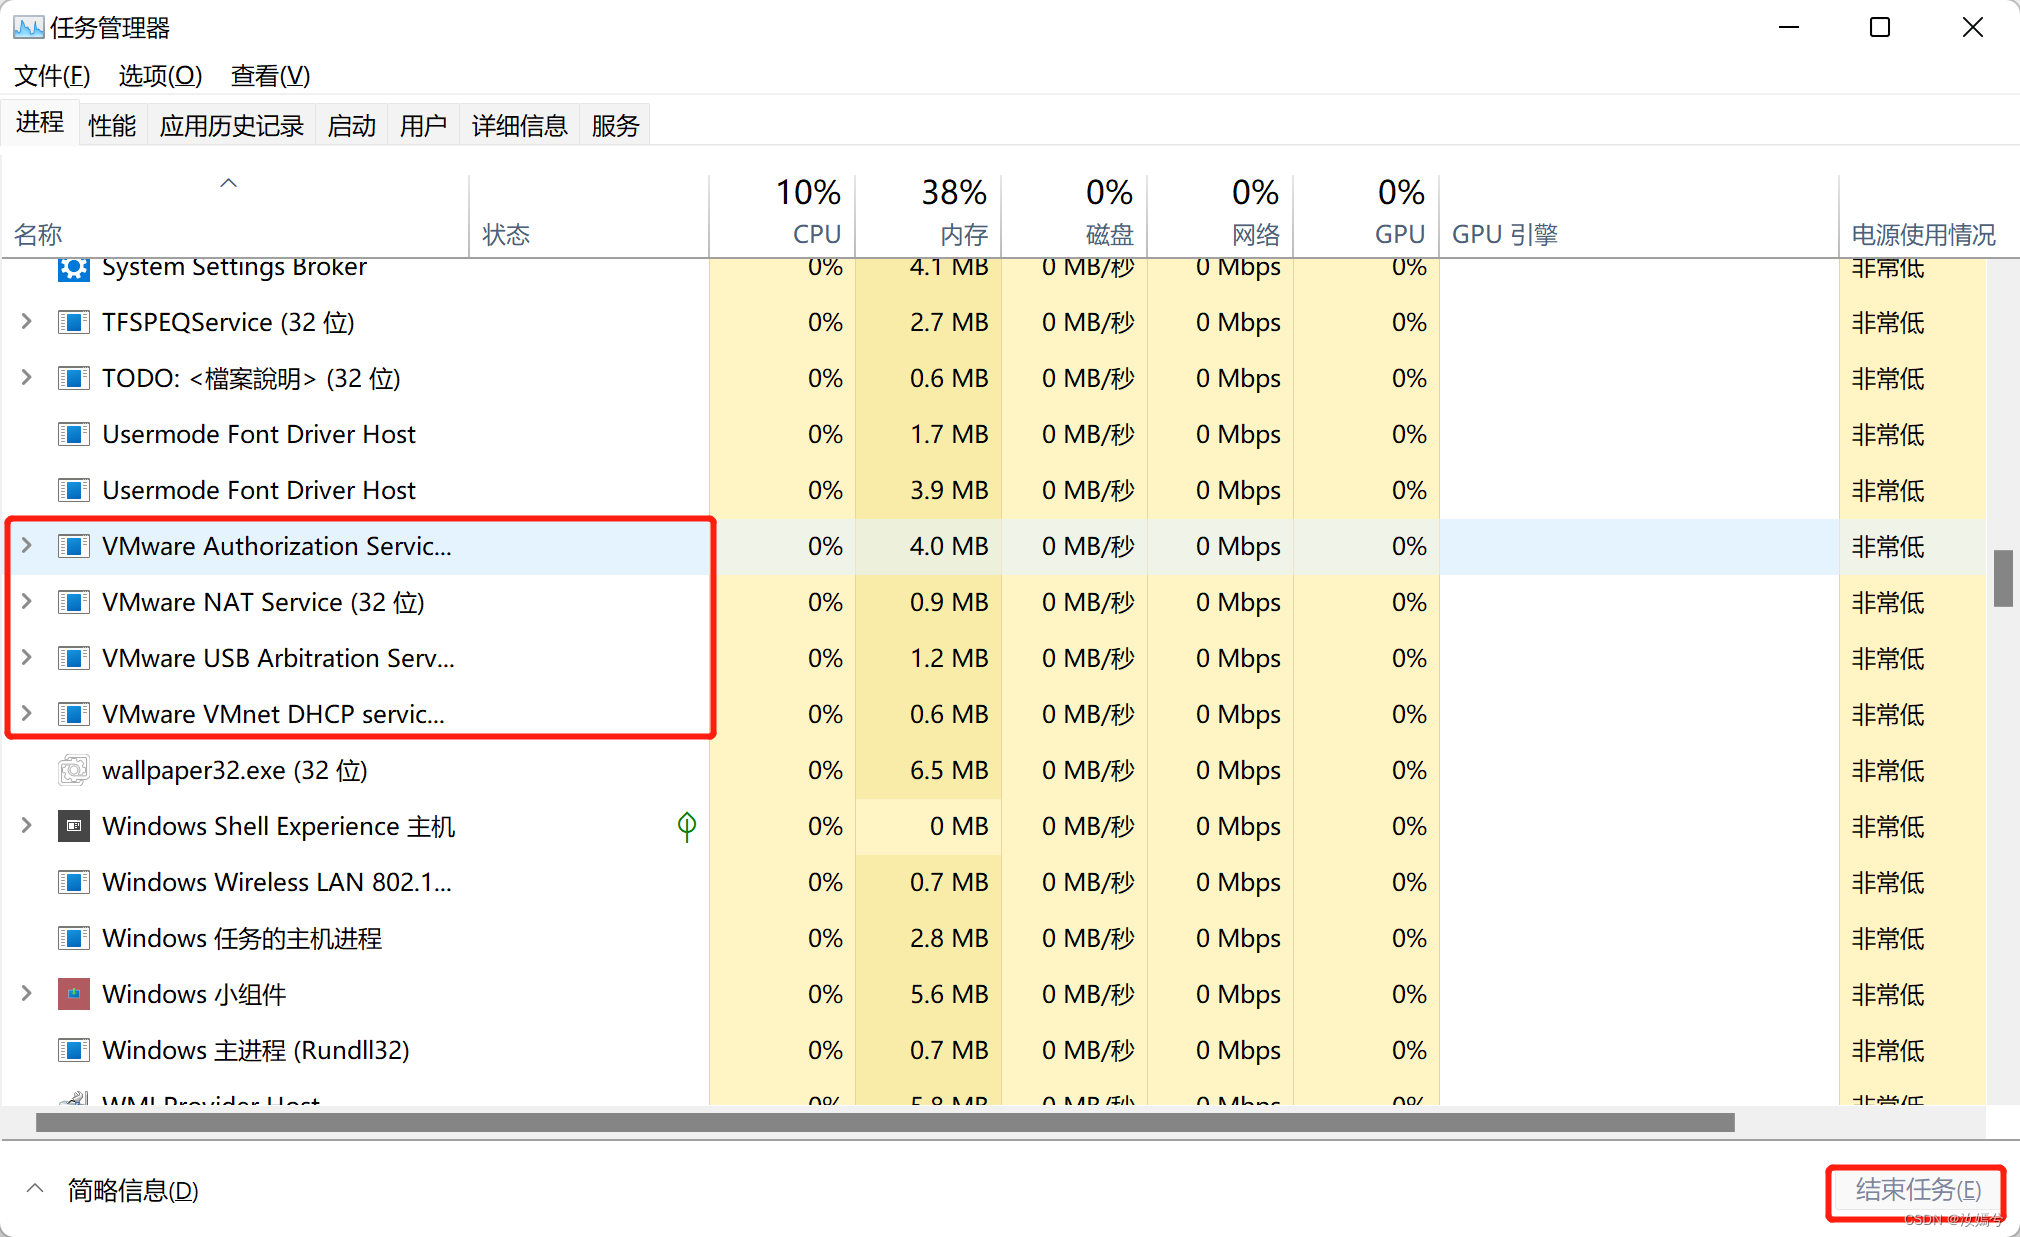Click the Windows 任务的主机进程 icon
The image size is (2020, 1237).
click(x=73, y=938)
